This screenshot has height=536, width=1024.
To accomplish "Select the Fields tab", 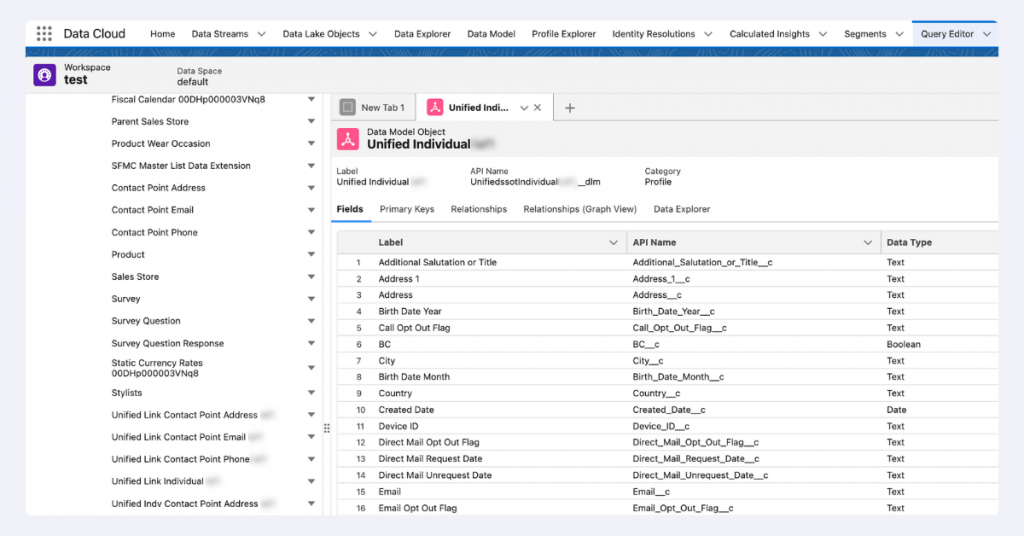I will point(350,209).
